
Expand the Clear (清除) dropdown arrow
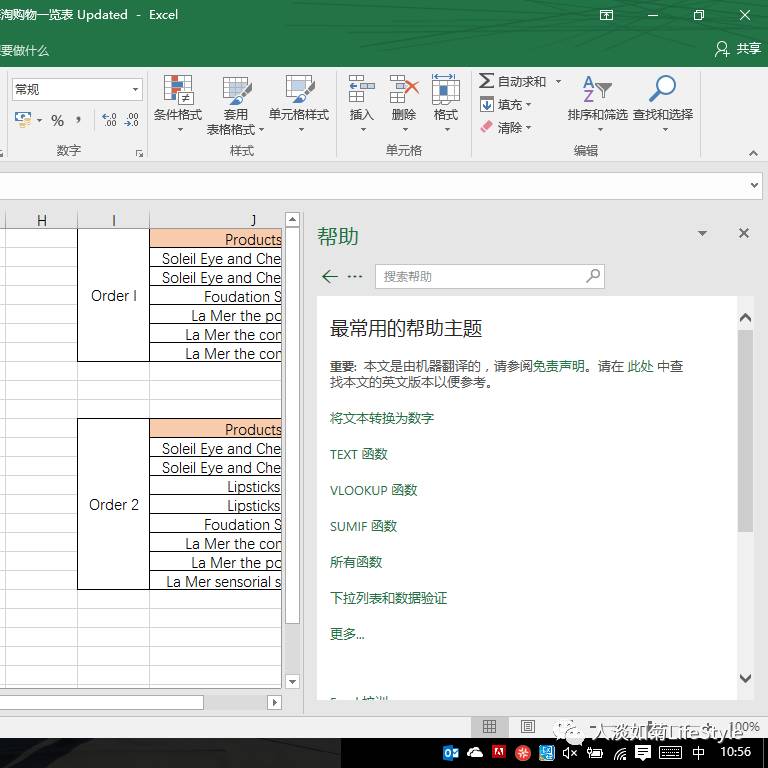(x=528, y=127)
